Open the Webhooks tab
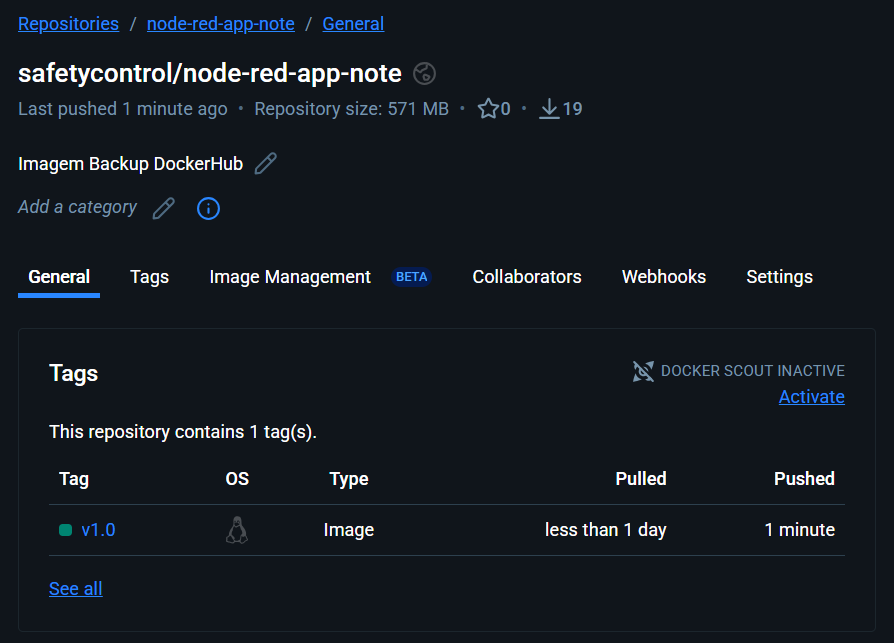Image resolution: width=894 pixels, height=643 pixels. click(663, 277)
